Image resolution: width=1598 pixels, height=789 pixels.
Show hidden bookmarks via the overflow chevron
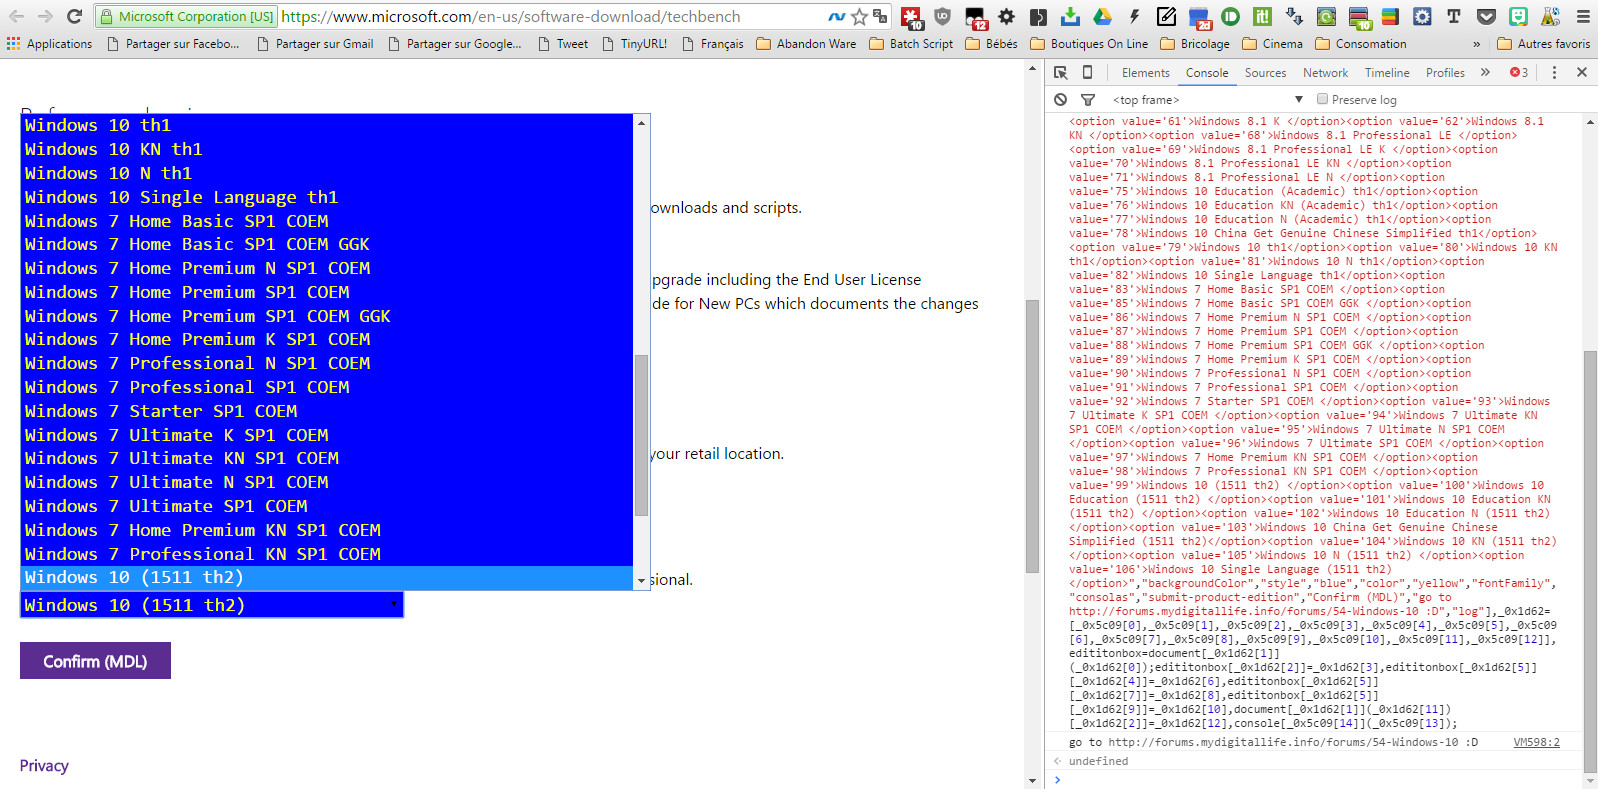click(x=1477, y=44)
